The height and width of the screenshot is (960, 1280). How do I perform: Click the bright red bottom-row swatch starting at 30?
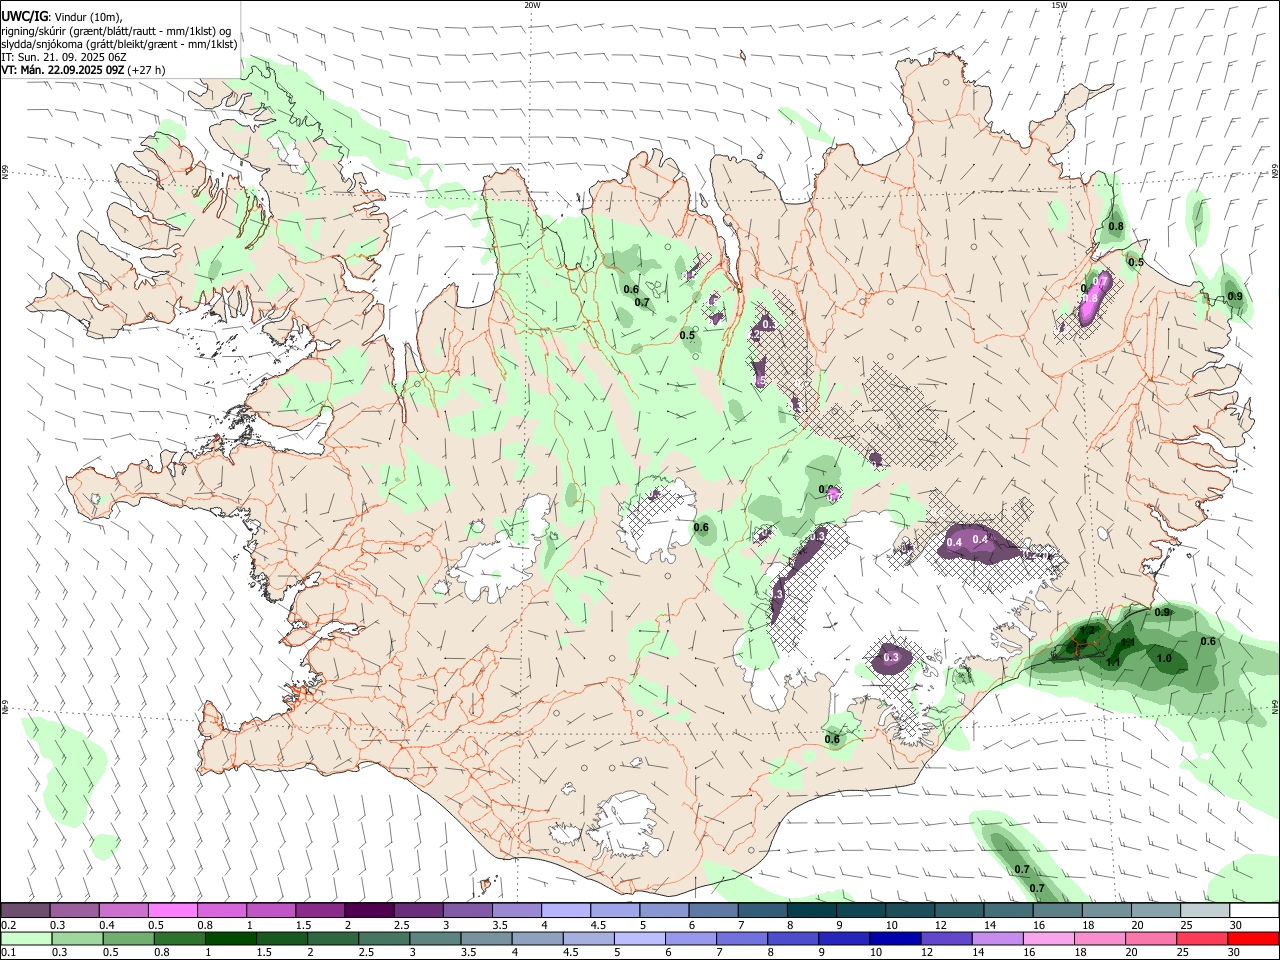coord(1252,938)
